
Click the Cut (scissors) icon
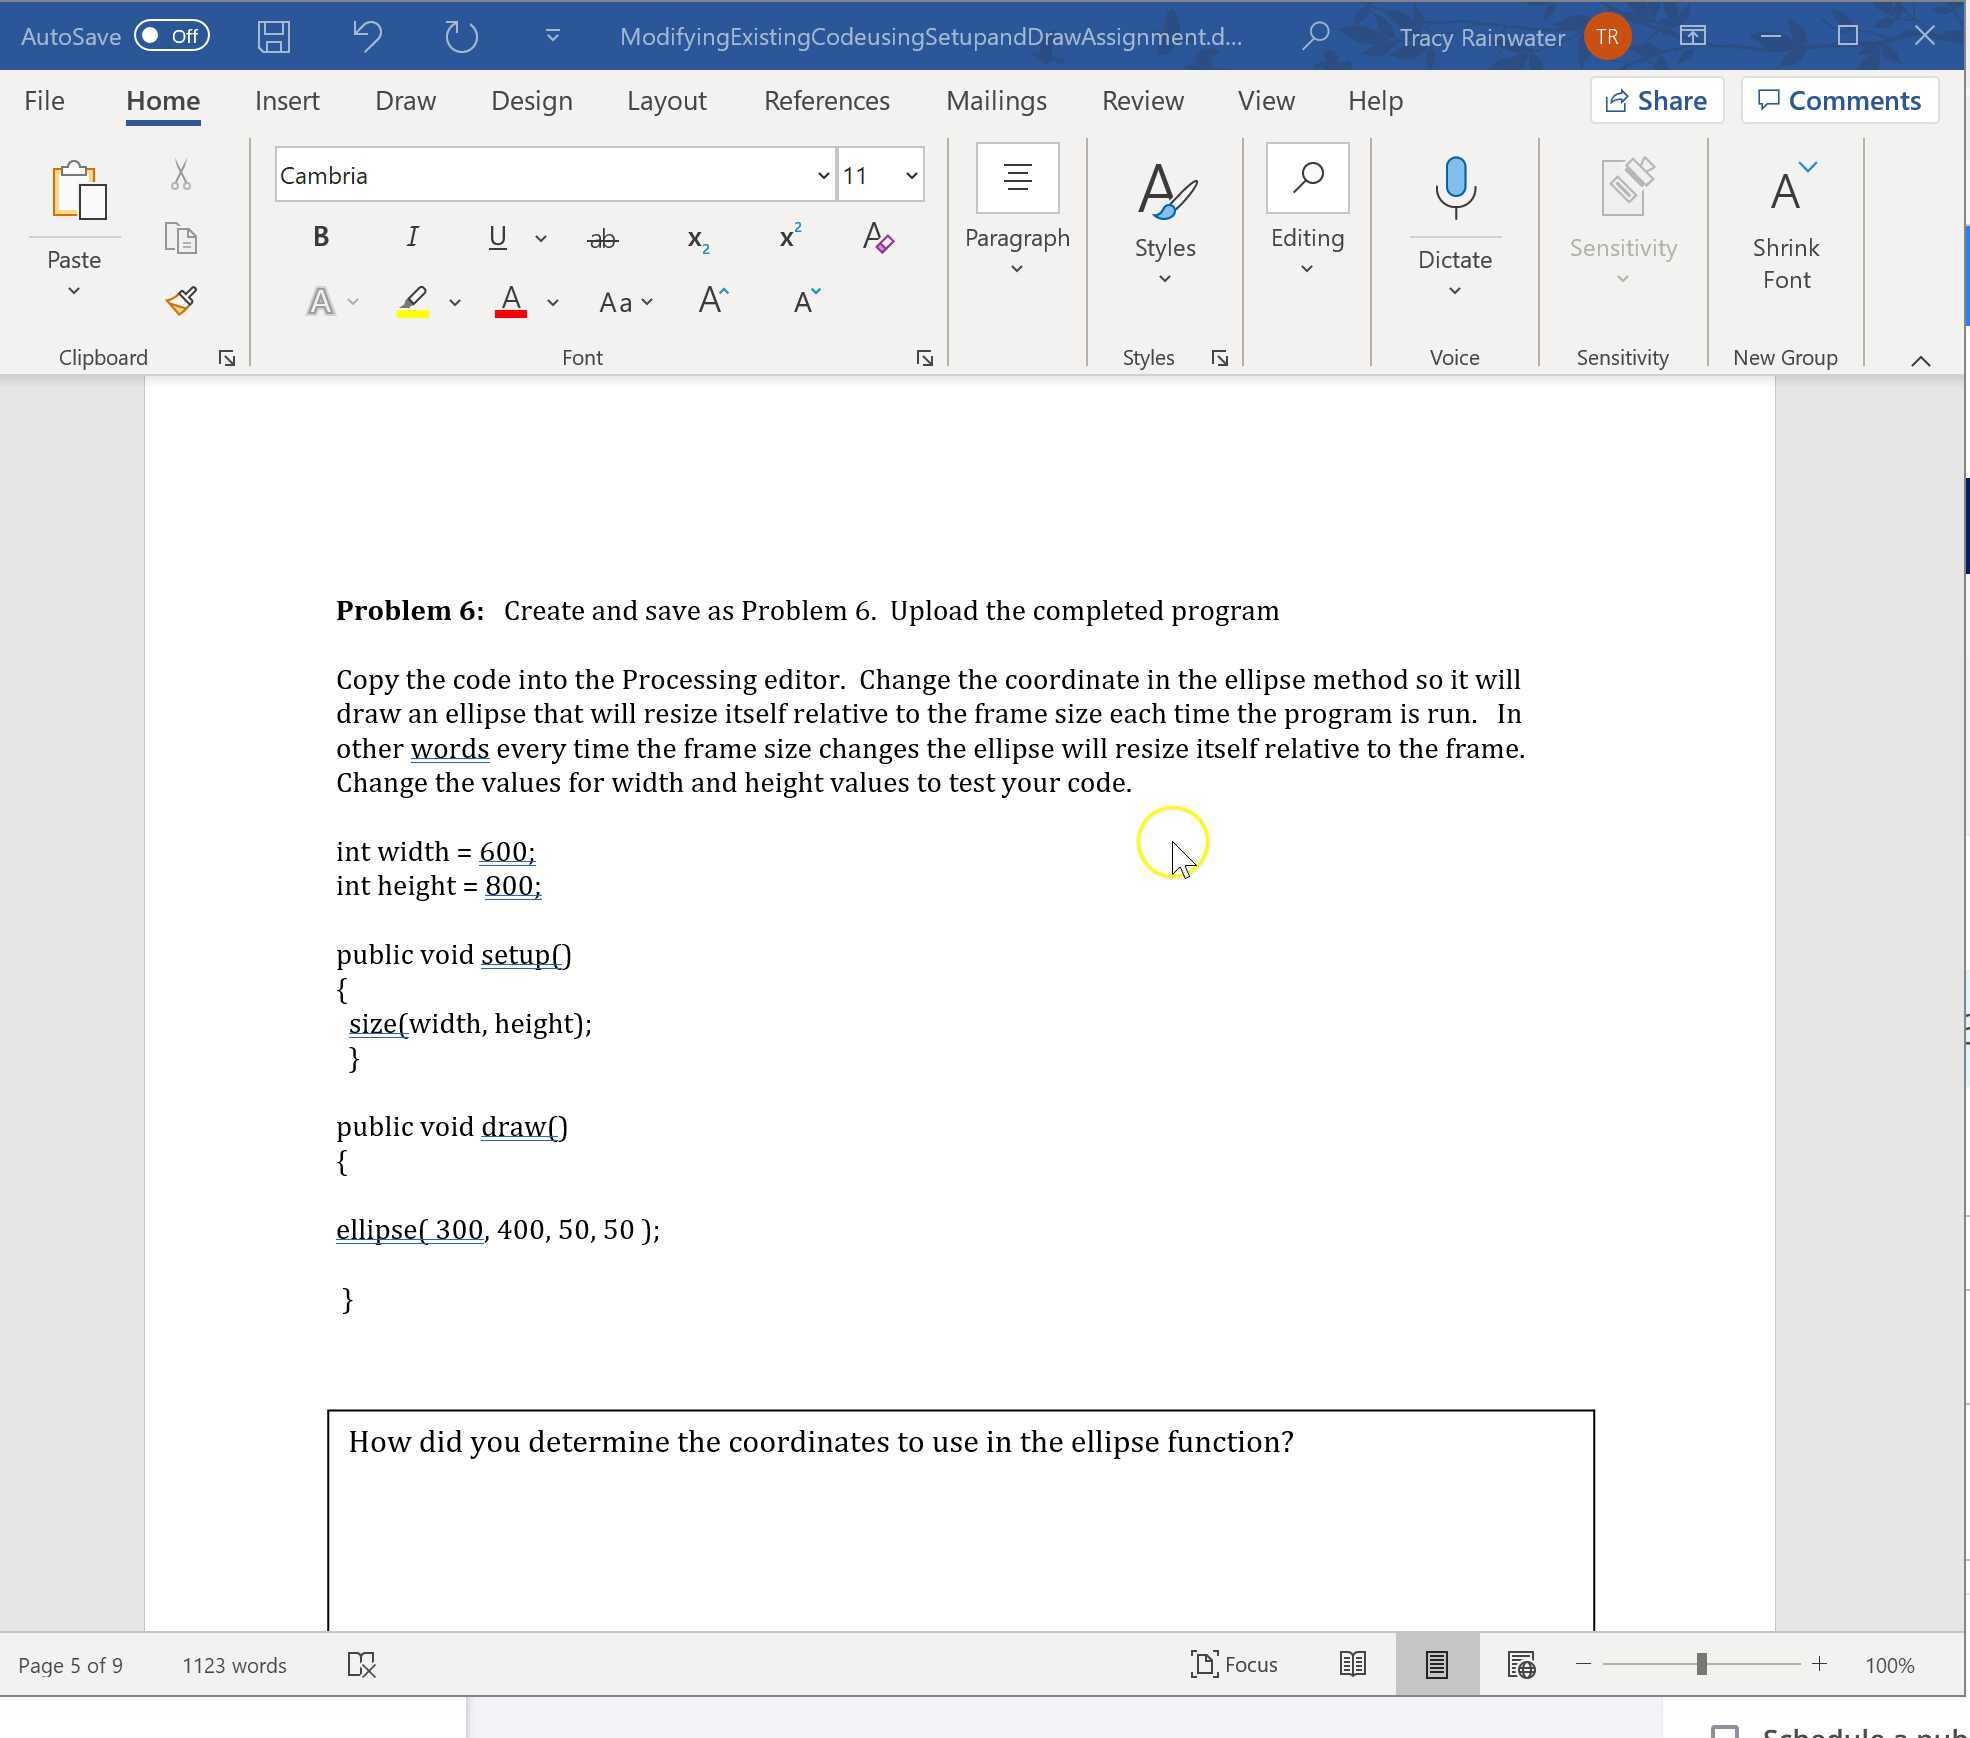[180, 172]
